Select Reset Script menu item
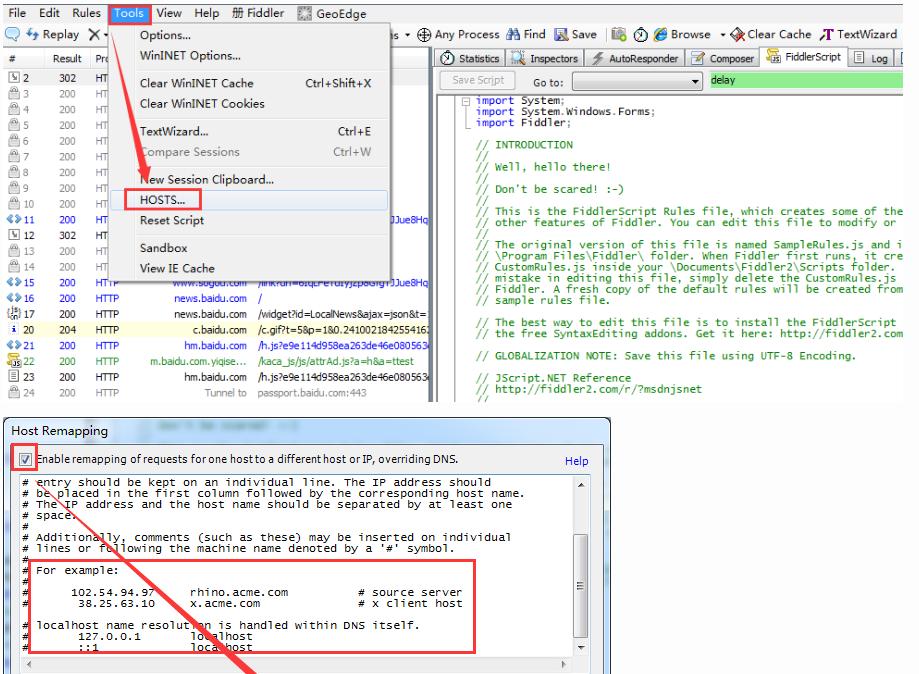The image size is (919, 674). coord(249,220)
